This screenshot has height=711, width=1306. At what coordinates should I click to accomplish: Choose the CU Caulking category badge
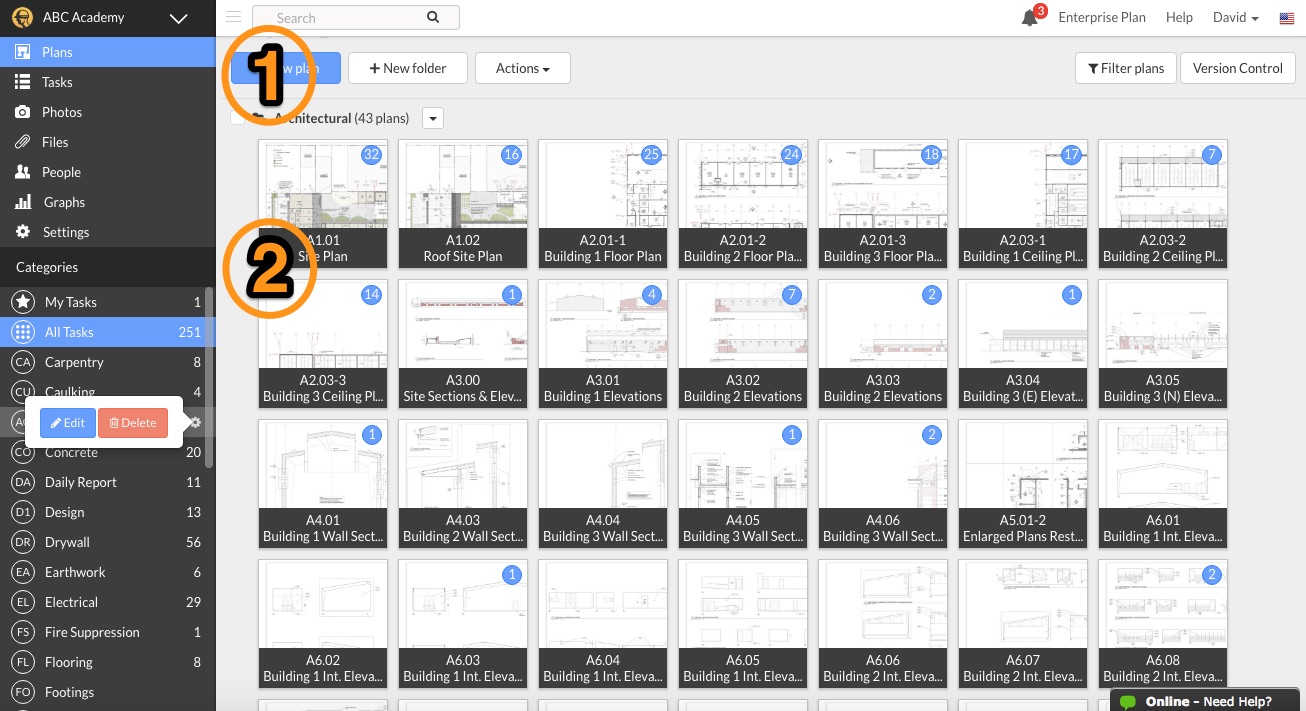pyautogui.click(x=23, y=392)
